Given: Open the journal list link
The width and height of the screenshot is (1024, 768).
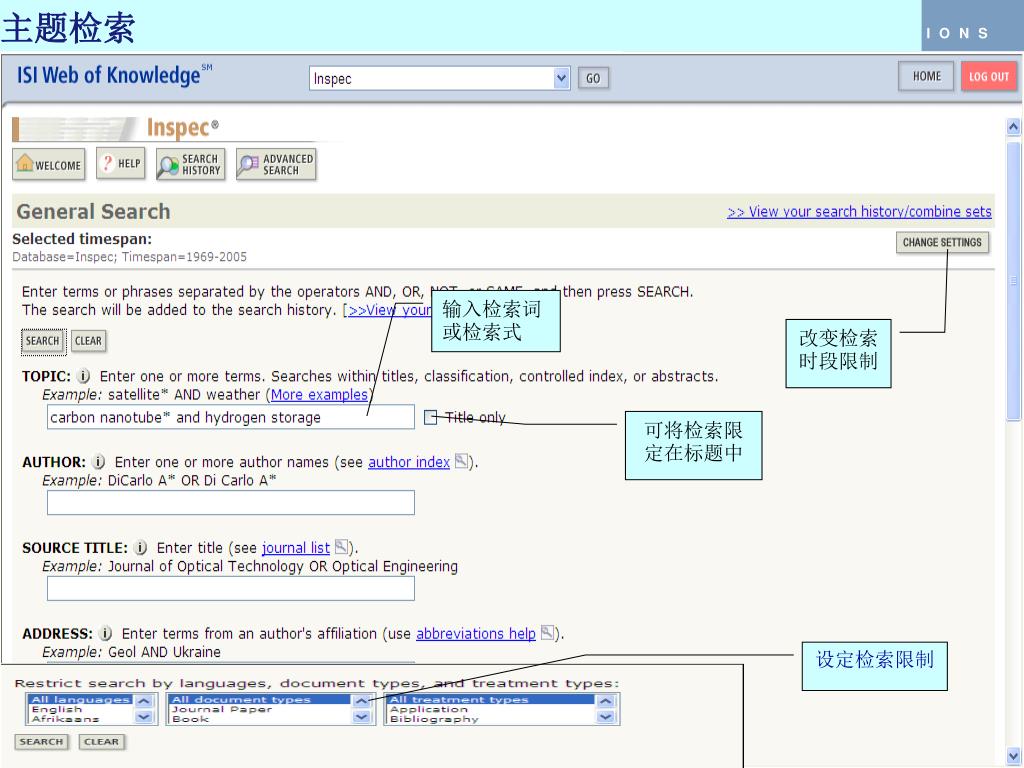Looking at the screenshot, I should [x=296, y=548].
